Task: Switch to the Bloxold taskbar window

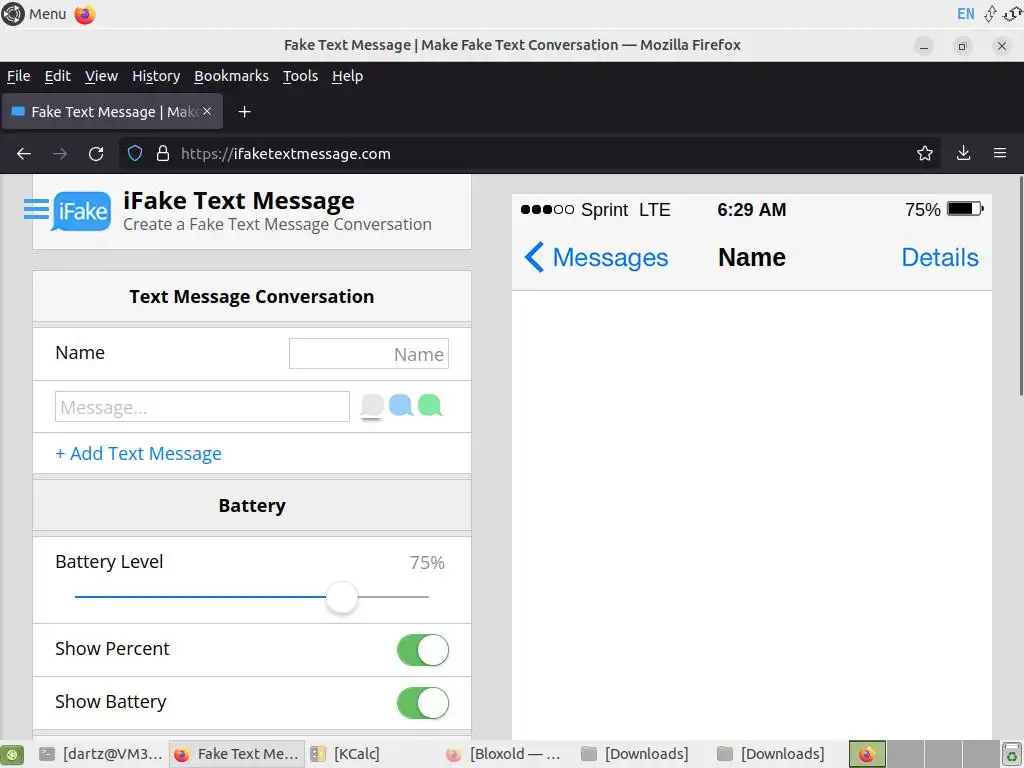Action: 503,754
